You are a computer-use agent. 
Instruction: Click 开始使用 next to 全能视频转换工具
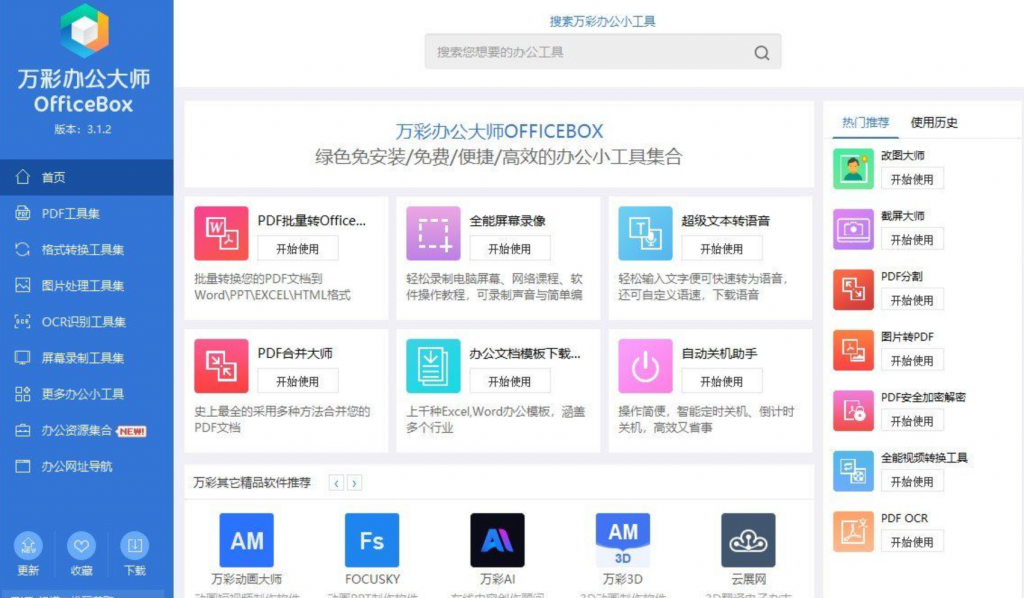pos(912,482)
